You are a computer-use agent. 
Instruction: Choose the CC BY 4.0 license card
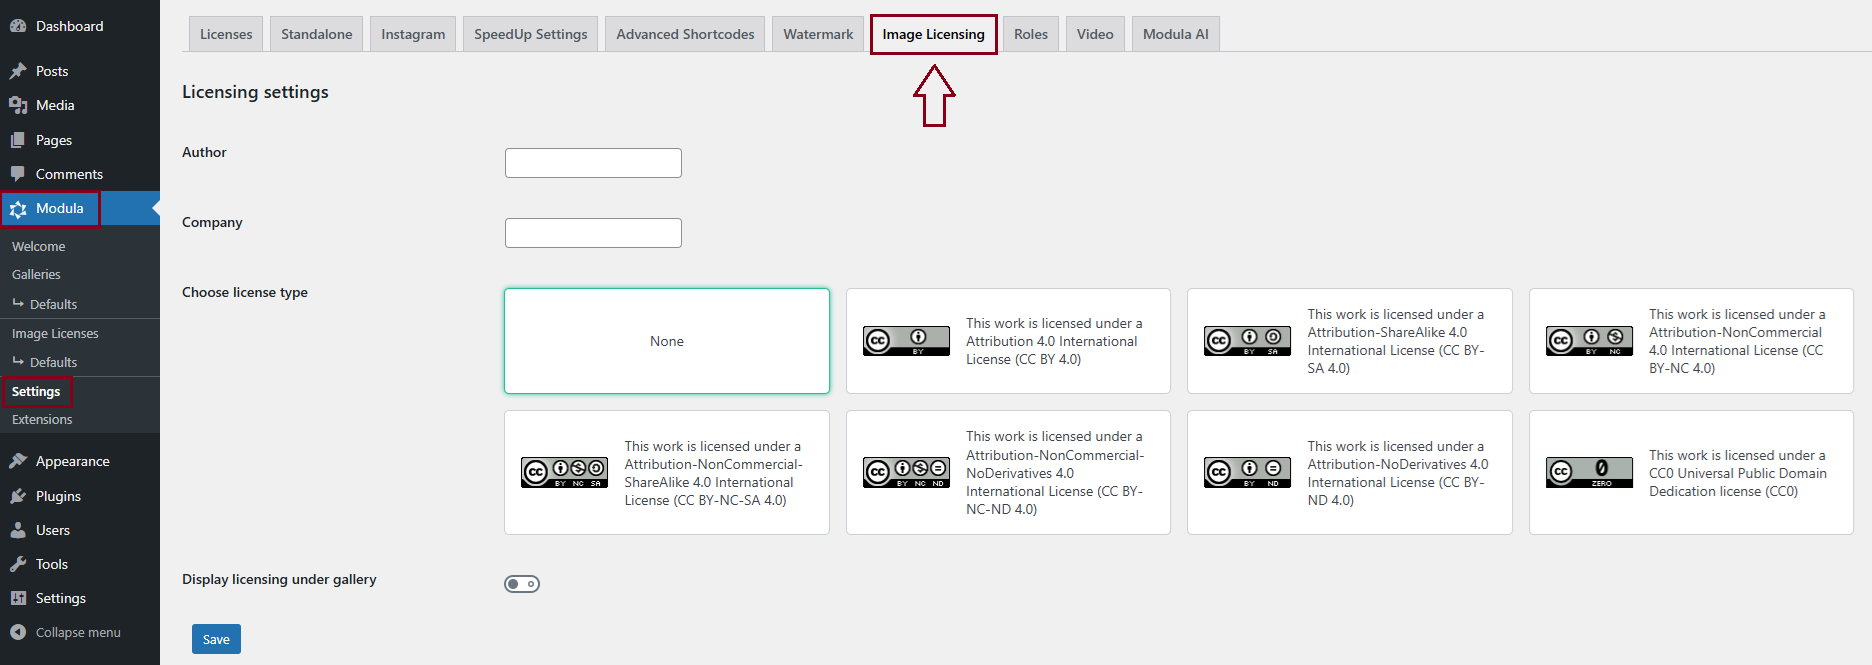click(x=1008, y=341)
